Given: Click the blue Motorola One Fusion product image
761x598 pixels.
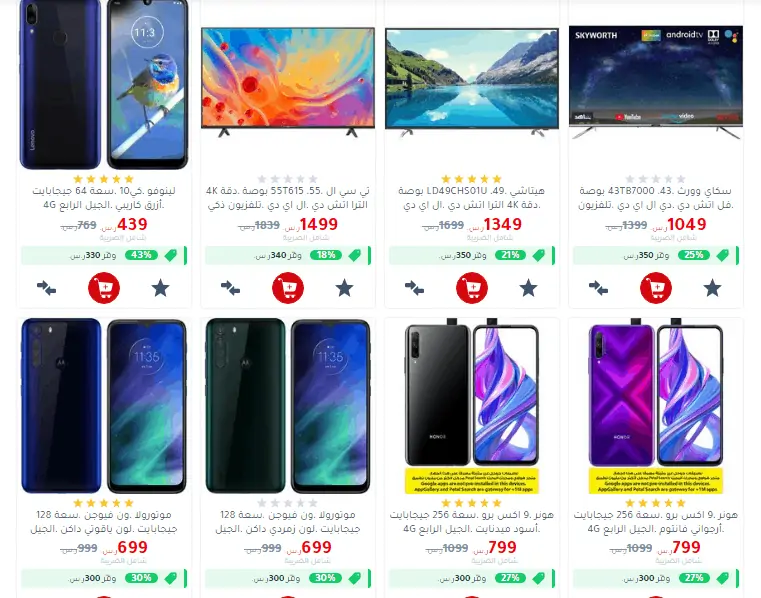Looking at the screenshot, I should pyautogui.click(x=104, y=406).
